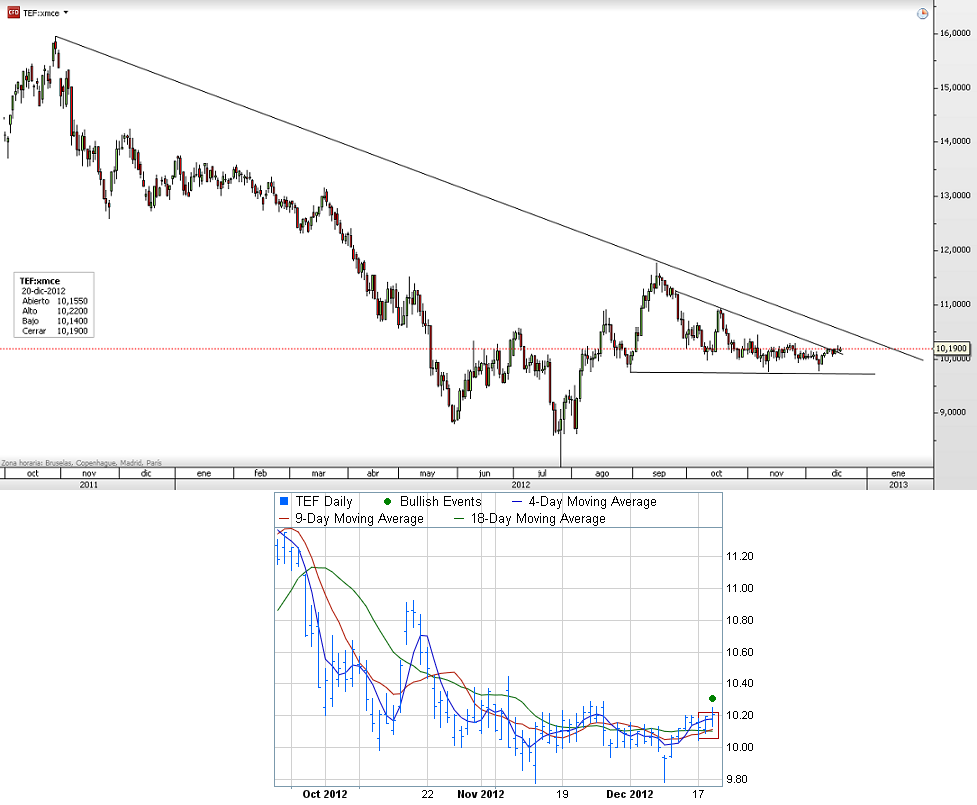The width and height of the screenshot is (977, 805).
Task: Click the Dec 2012 label on lower chart
Action: coord(630,794)
